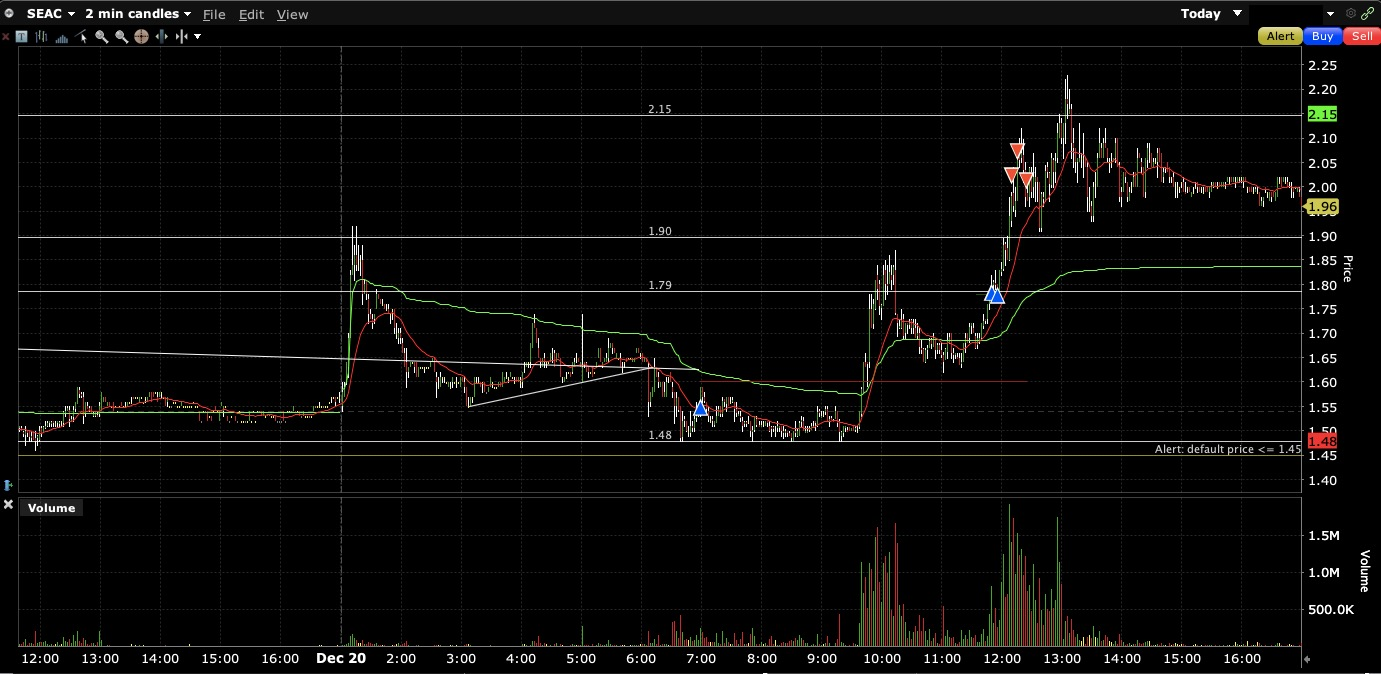Click the yellow Alert button
Viewport: 1381px width, 674px height.
point(1280,36)
